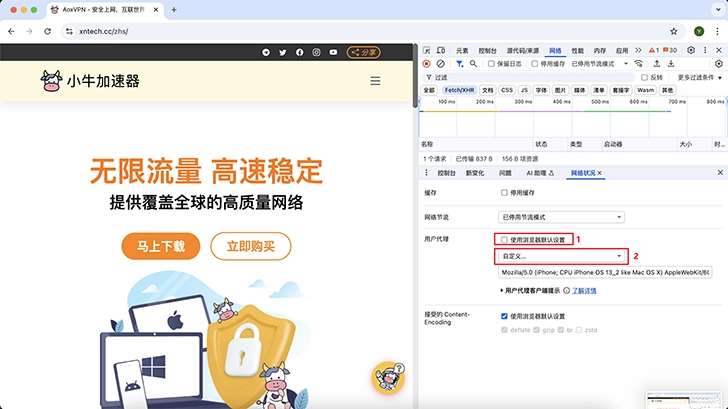
Task: Check 使用浏览器默认设置 under 用户代理
Action: (x=505, y=240)
